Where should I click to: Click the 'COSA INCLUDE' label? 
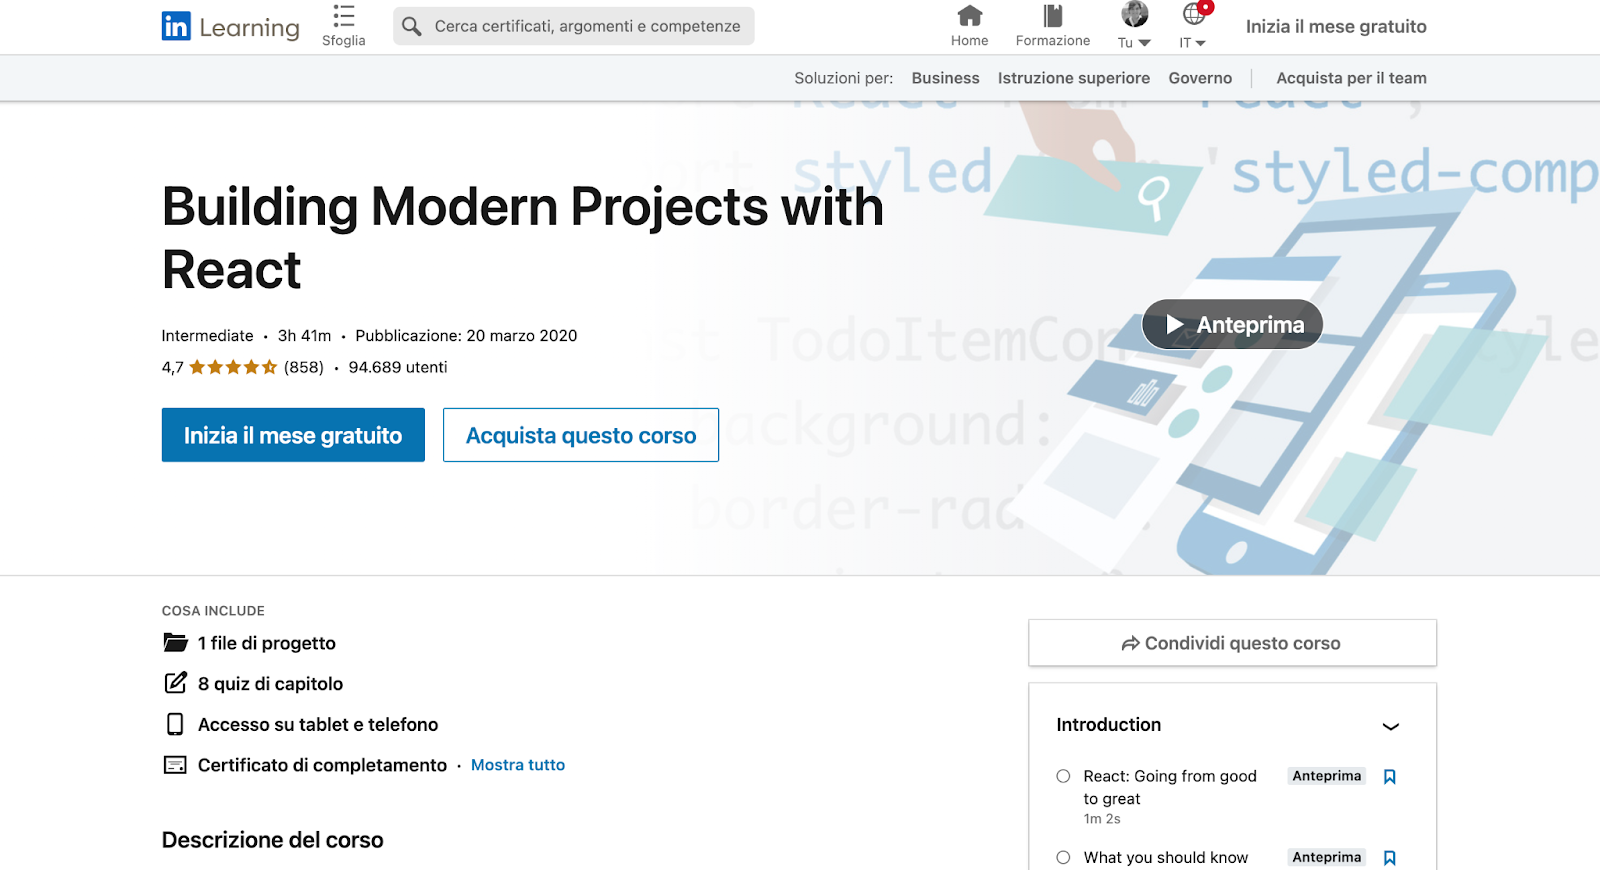click(x=213, y=611)
